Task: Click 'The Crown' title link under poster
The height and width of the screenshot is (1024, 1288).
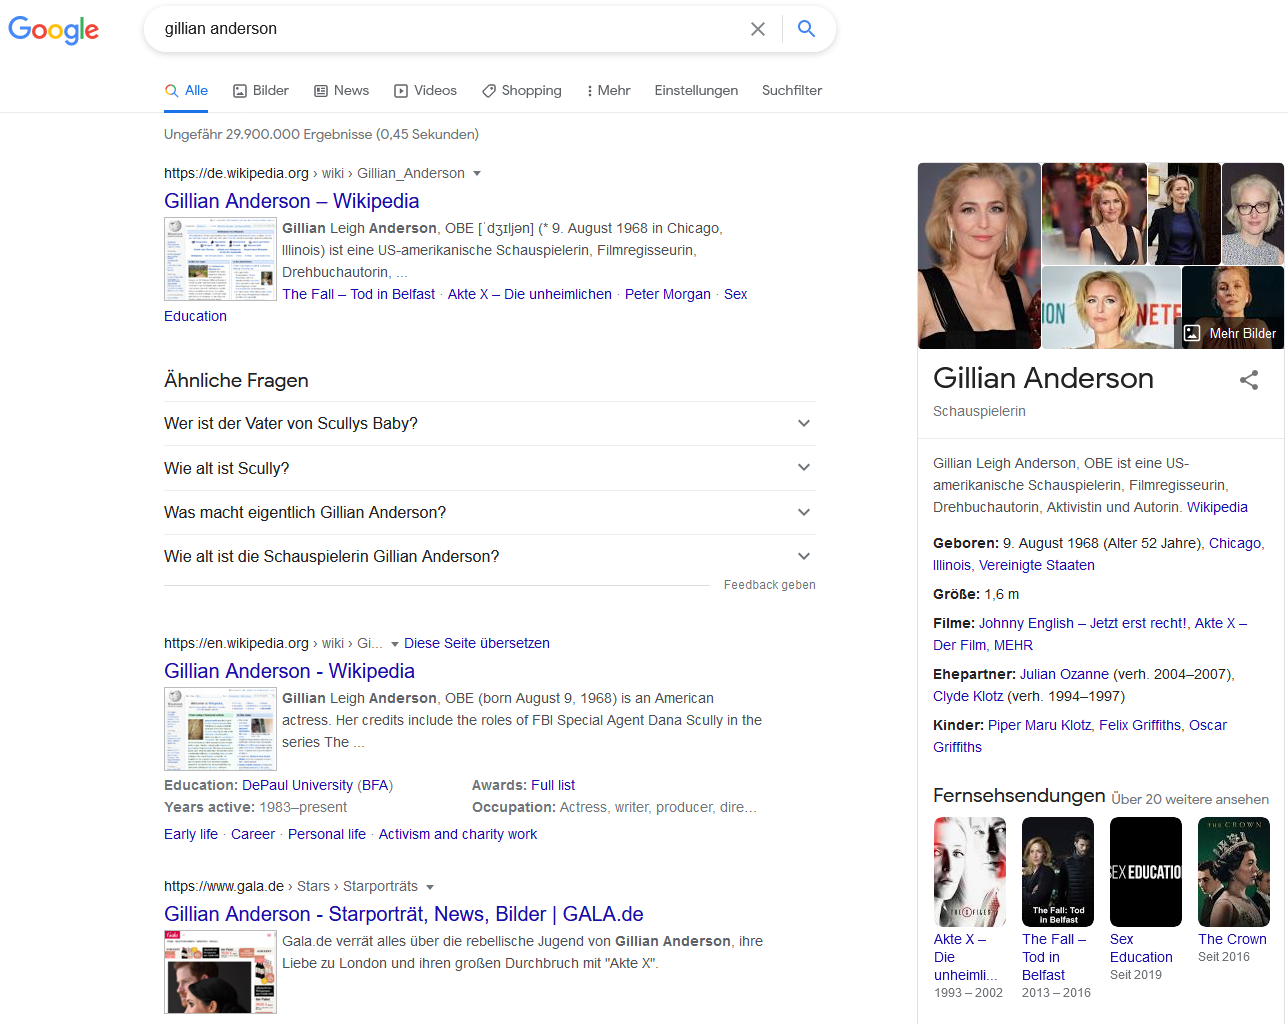Action: click(x=1232, y=939)
